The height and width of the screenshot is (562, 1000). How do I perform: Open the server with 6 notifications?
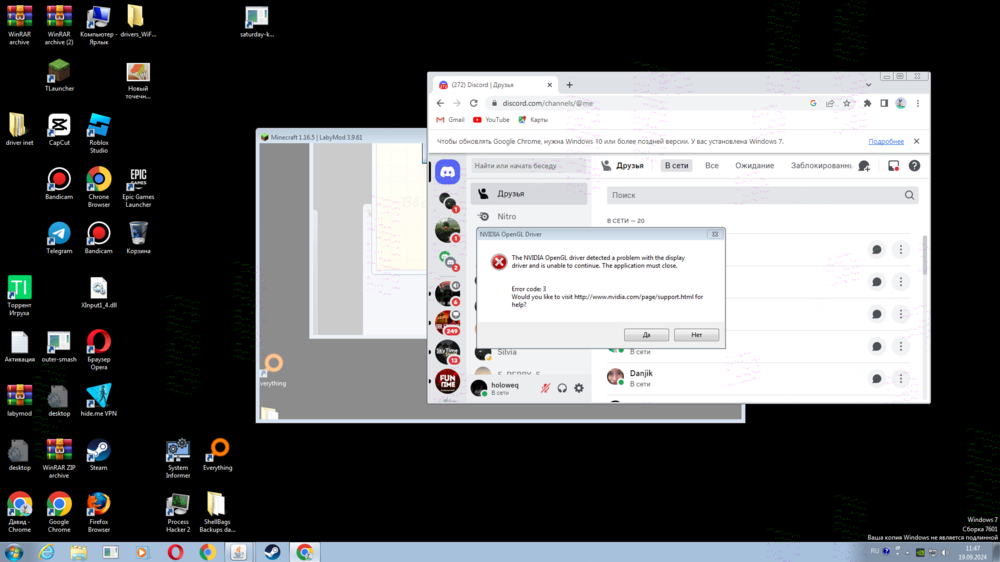click(448, 293)
